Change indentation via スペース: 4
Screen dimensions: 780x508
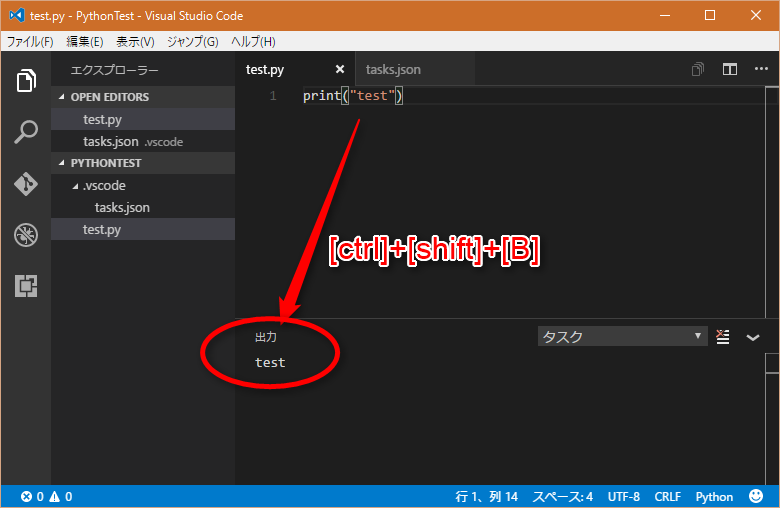click(x=563, y=497)
